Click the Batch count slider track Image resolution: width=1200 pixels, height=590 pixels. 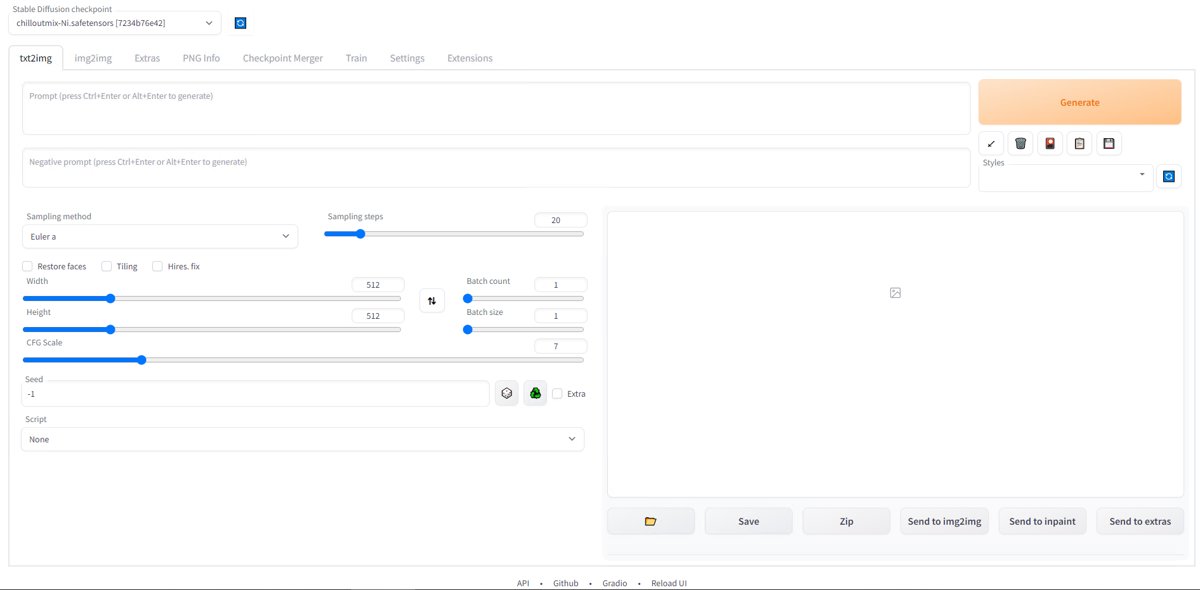pos(523,298)
